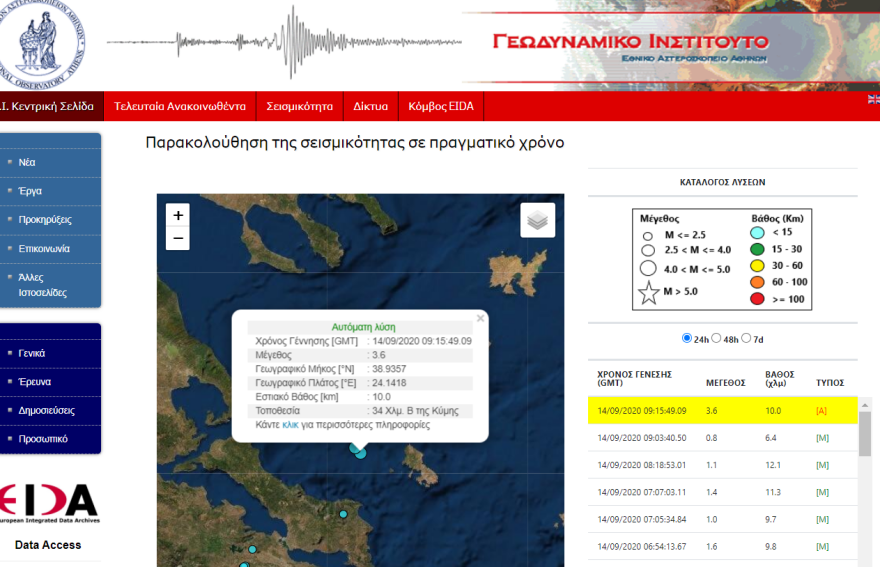Switch site to English via flag icon
The image size is (880, 567).
tap(874, 99)
